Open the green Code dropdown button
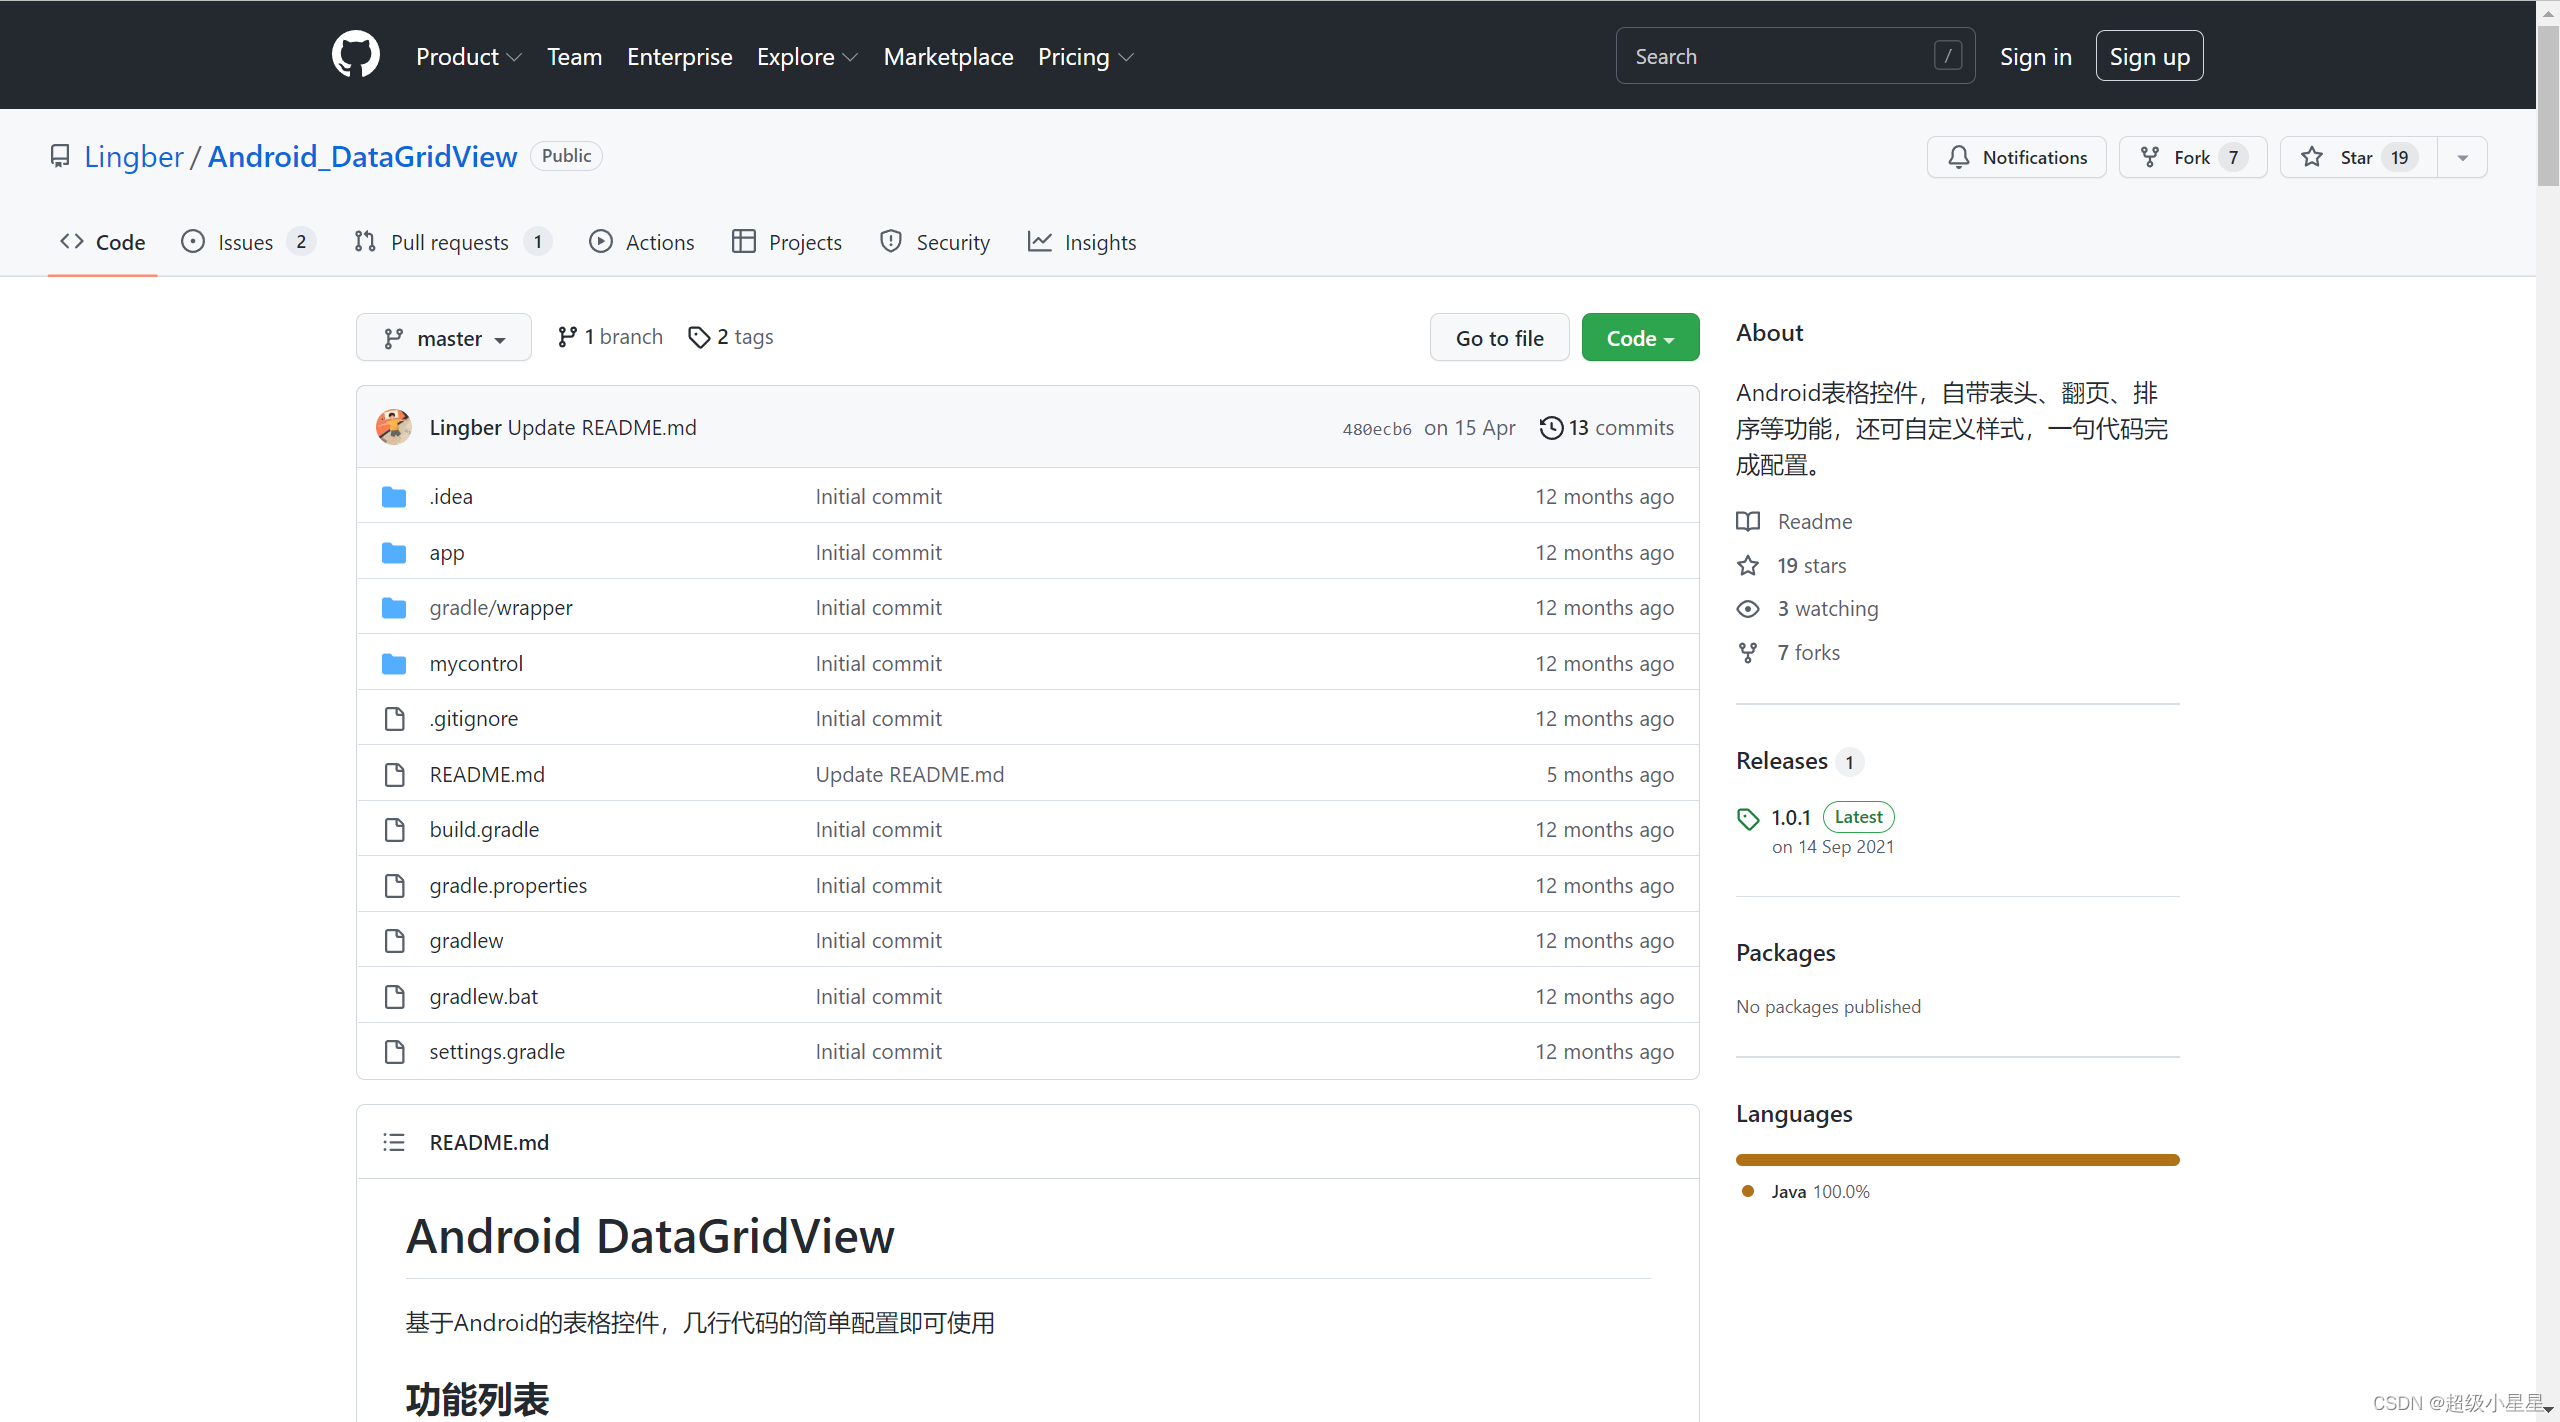Image resolution: width=2560 pixels, height=1422 pixels. [x=1640, y=338]
